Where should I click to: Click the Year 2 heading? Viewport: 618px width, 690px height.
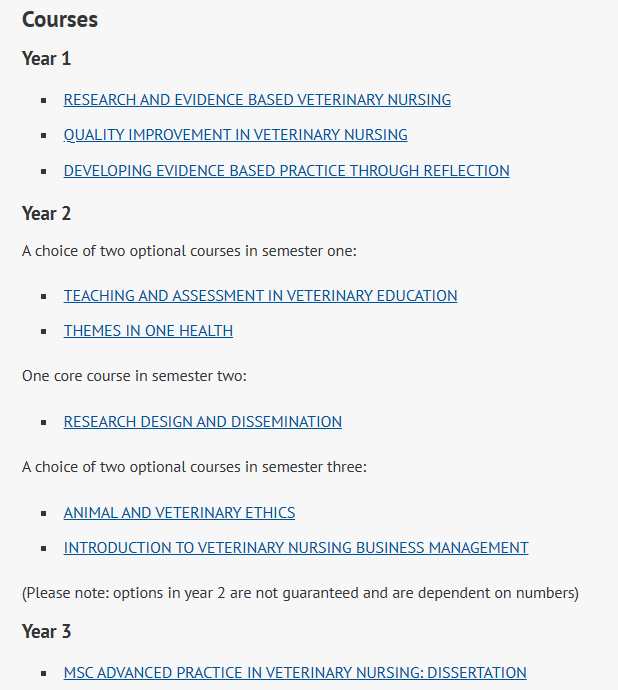46,213
